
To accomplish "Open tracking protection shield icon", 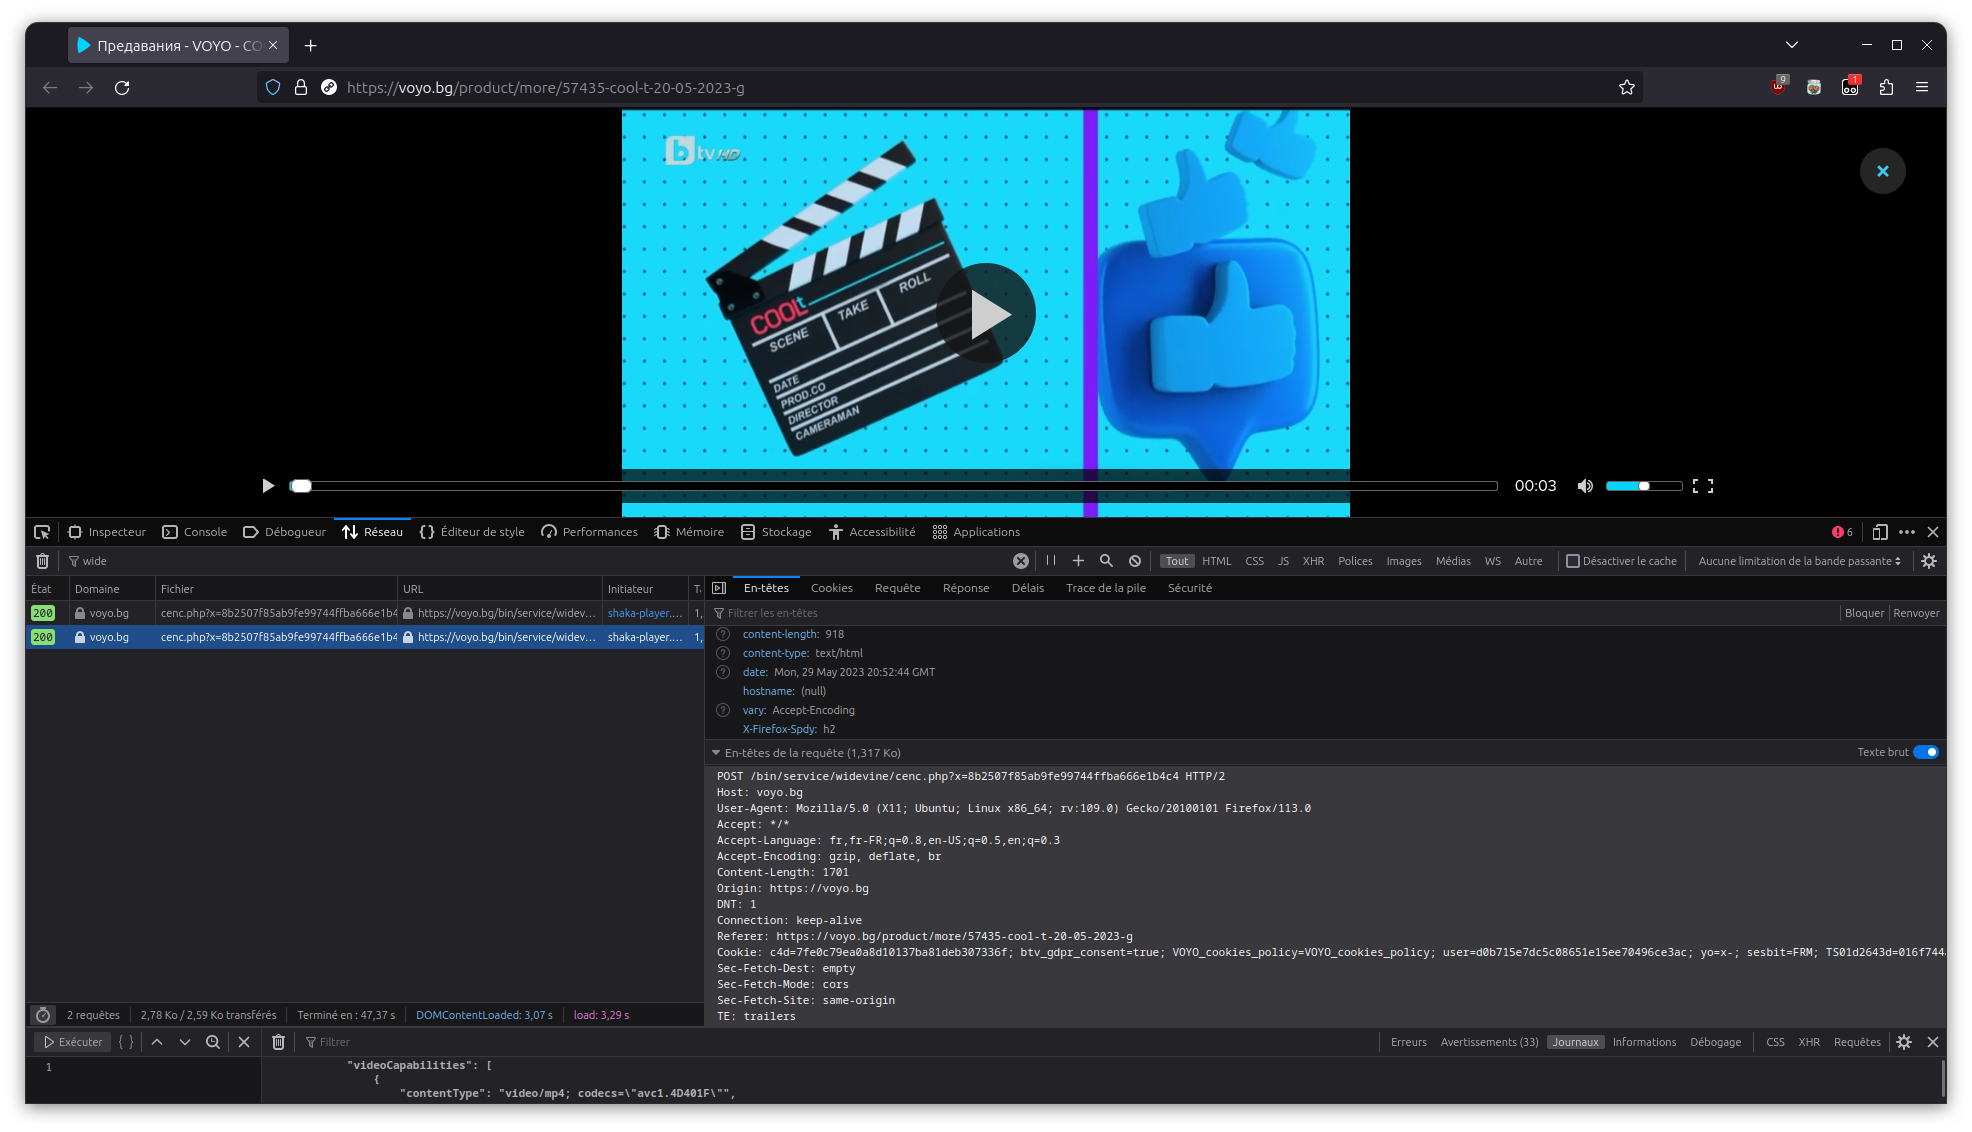I will 273,88.
